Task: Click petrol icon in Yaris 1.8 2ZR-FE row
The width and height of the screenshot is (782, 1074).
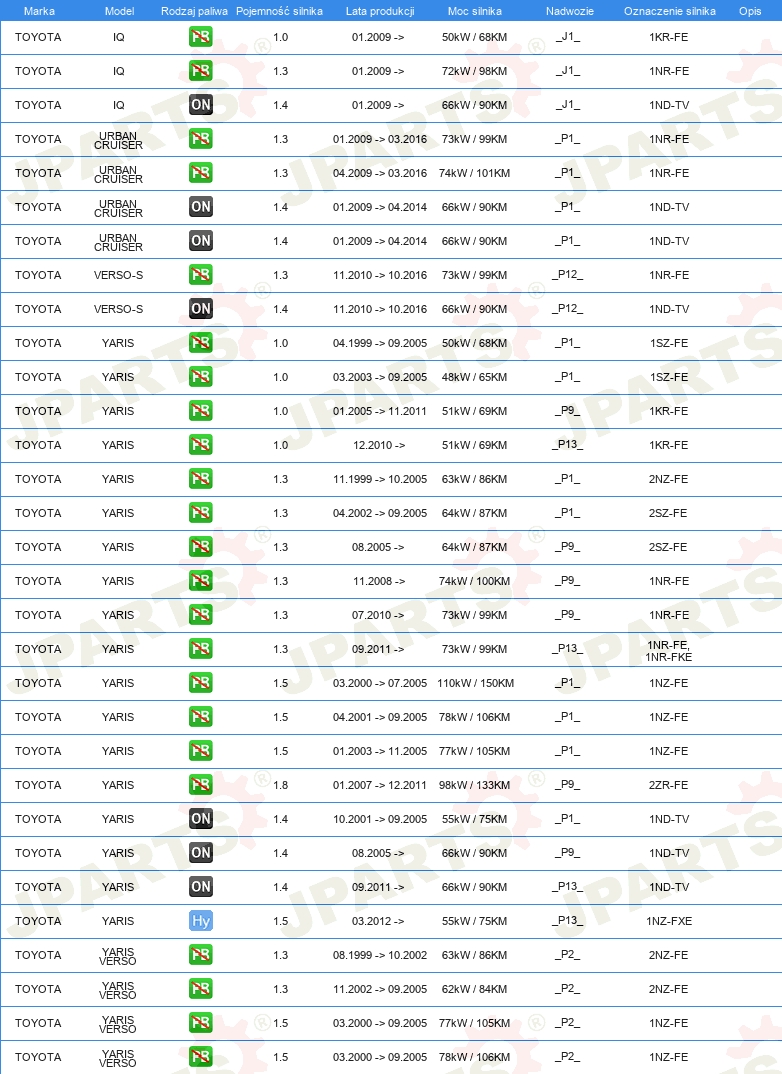Action: pyautogui.click(x=201, y=785)
